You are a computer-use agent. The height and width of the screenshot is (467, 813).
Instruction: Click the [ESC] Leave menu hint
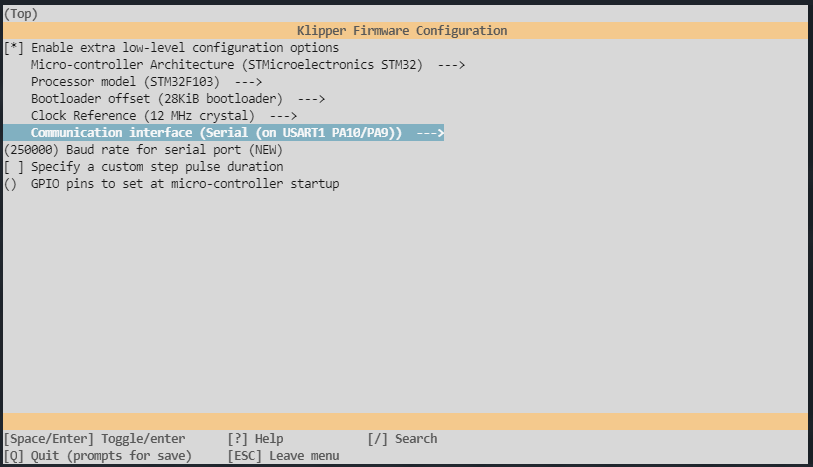pyautogui.click(x=283, y=455)
